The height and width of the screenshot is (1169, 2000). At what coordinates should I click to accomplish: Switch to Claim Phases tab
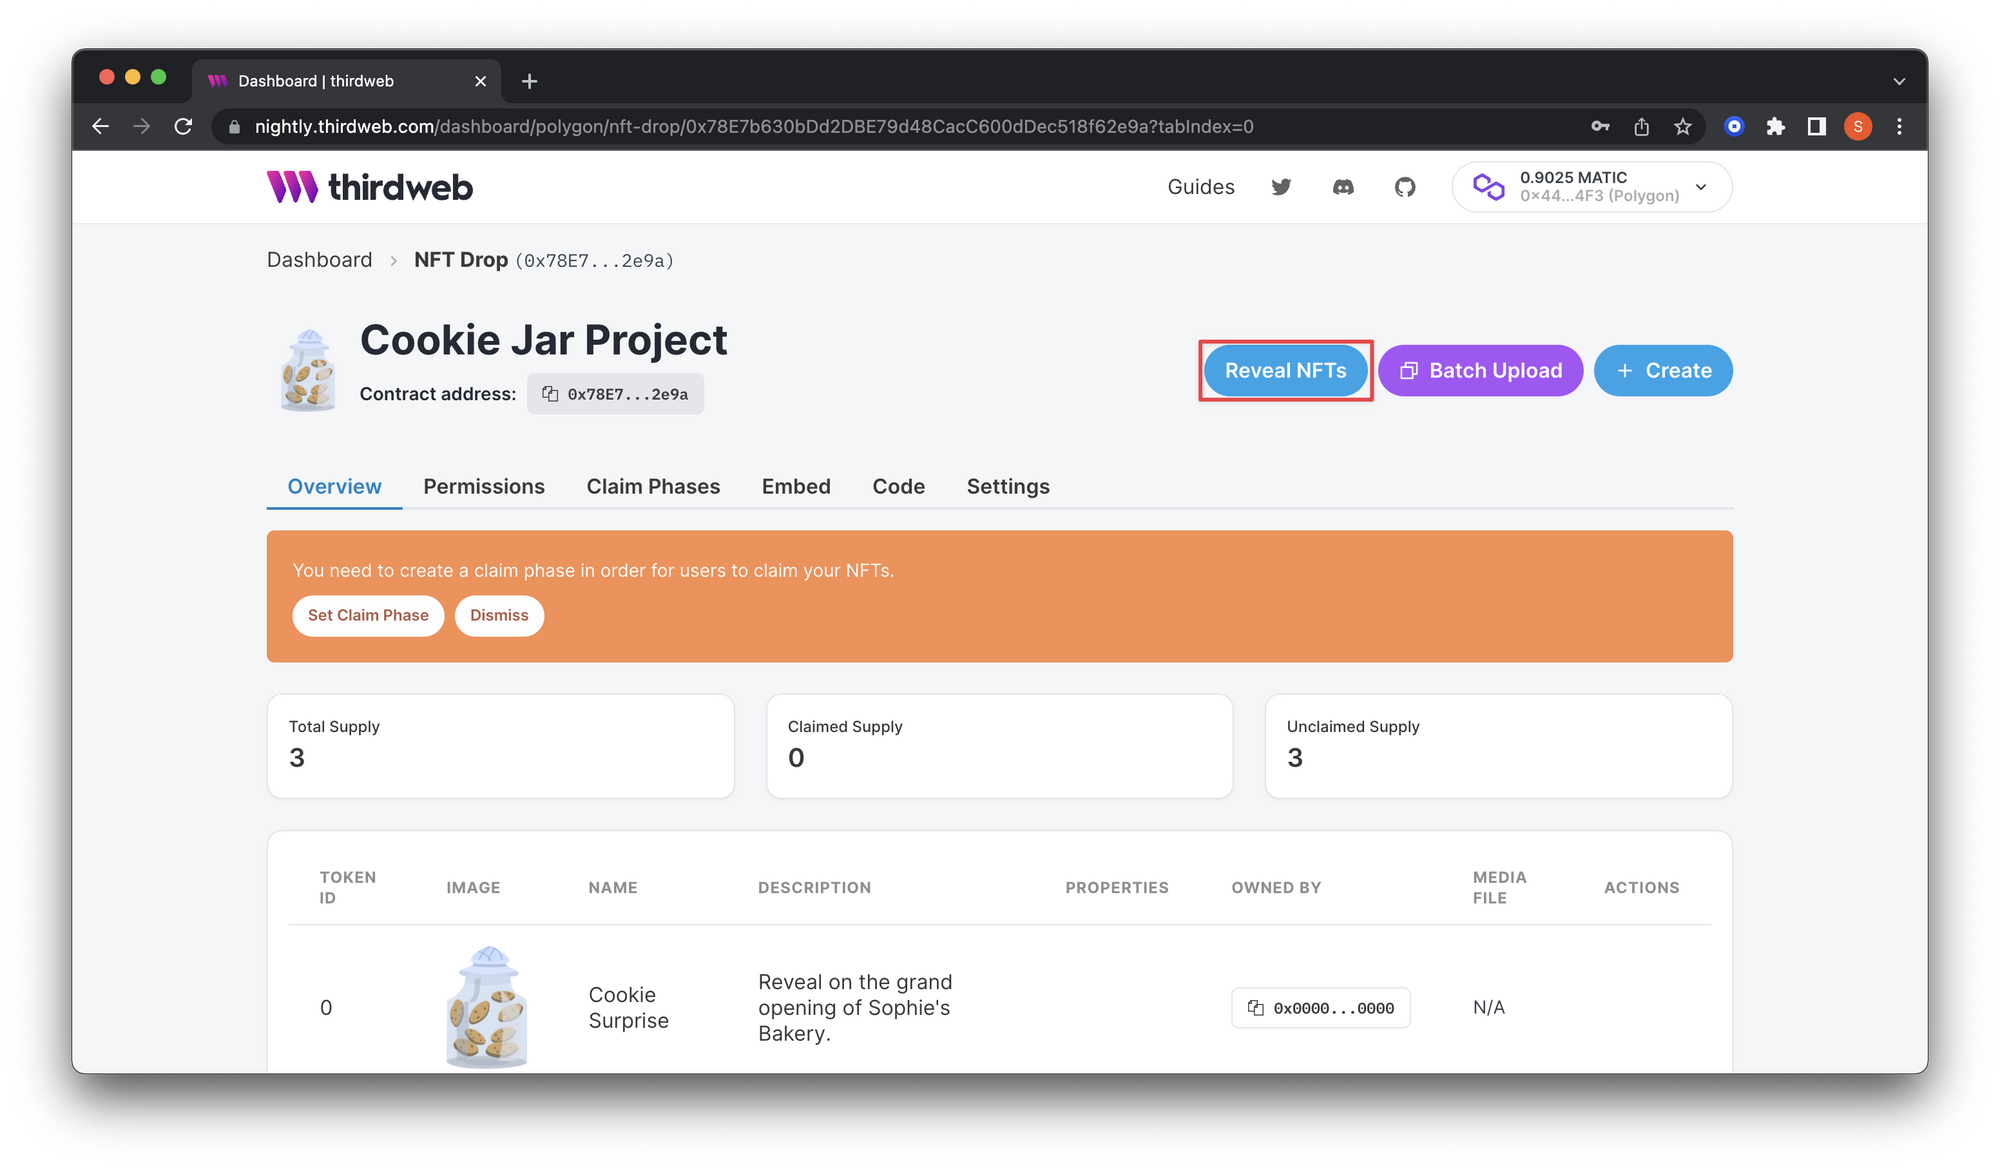[x=653, y=487]
